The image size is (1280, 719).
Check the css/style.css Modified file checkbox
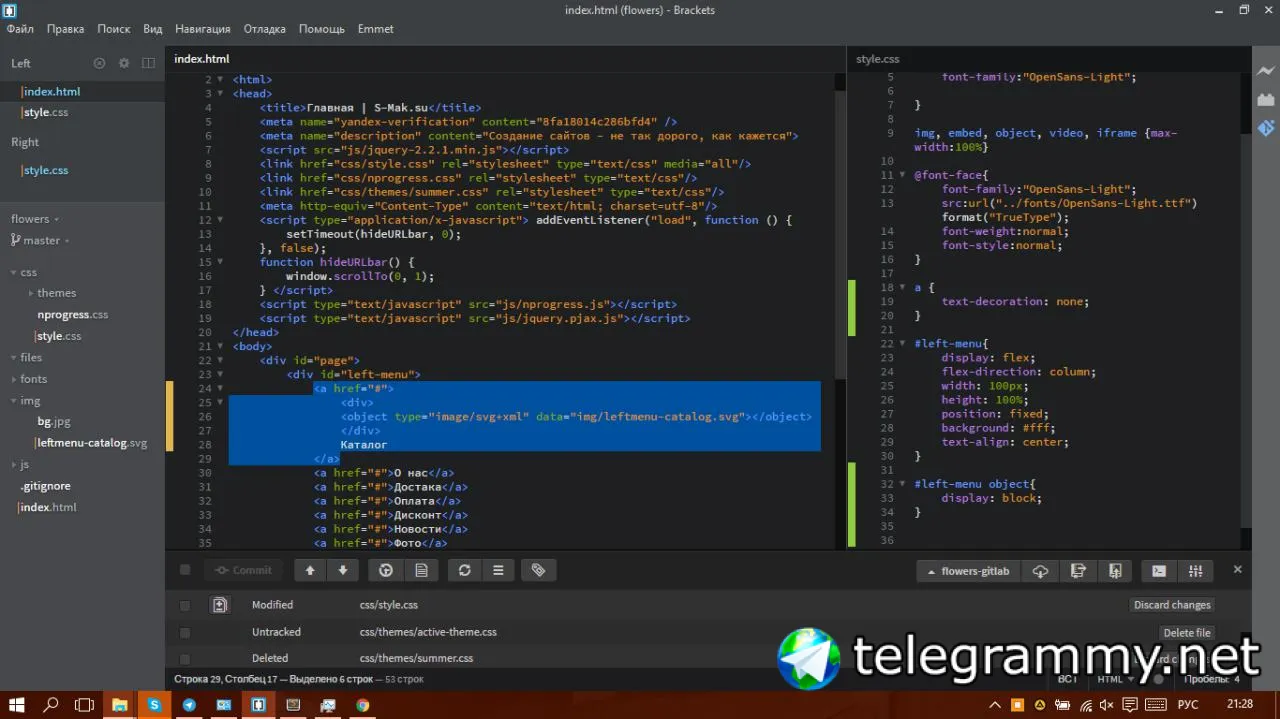click(x=185, y=605)
